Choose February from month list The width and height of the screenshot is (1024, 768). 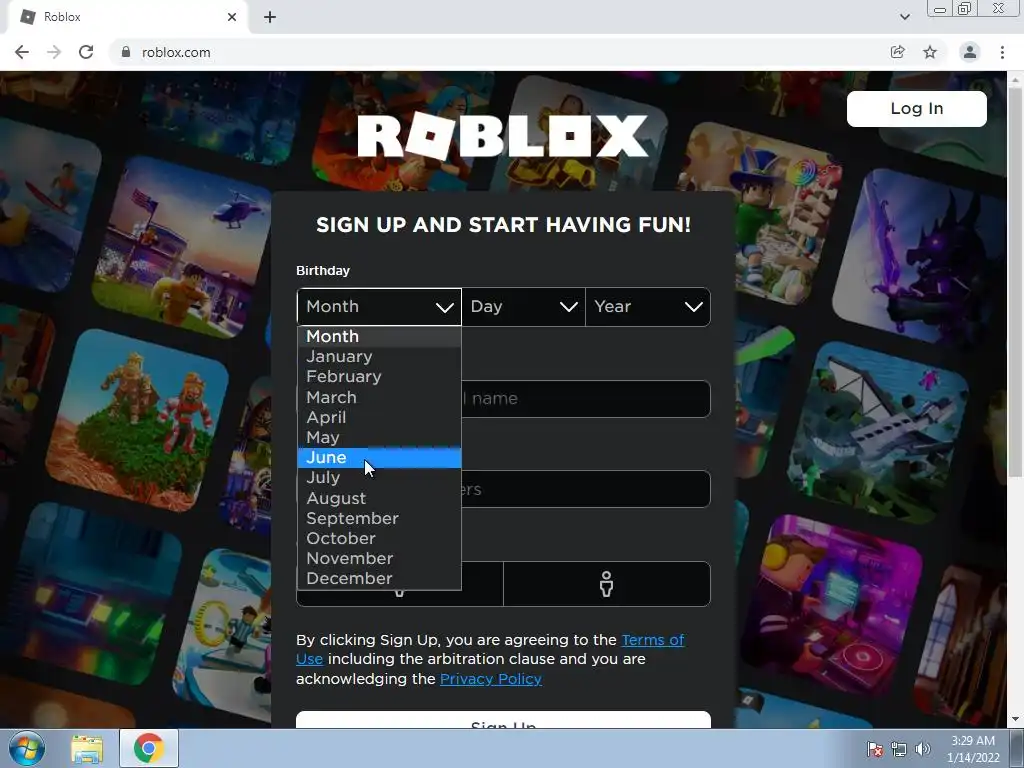(x=379, y=377)
